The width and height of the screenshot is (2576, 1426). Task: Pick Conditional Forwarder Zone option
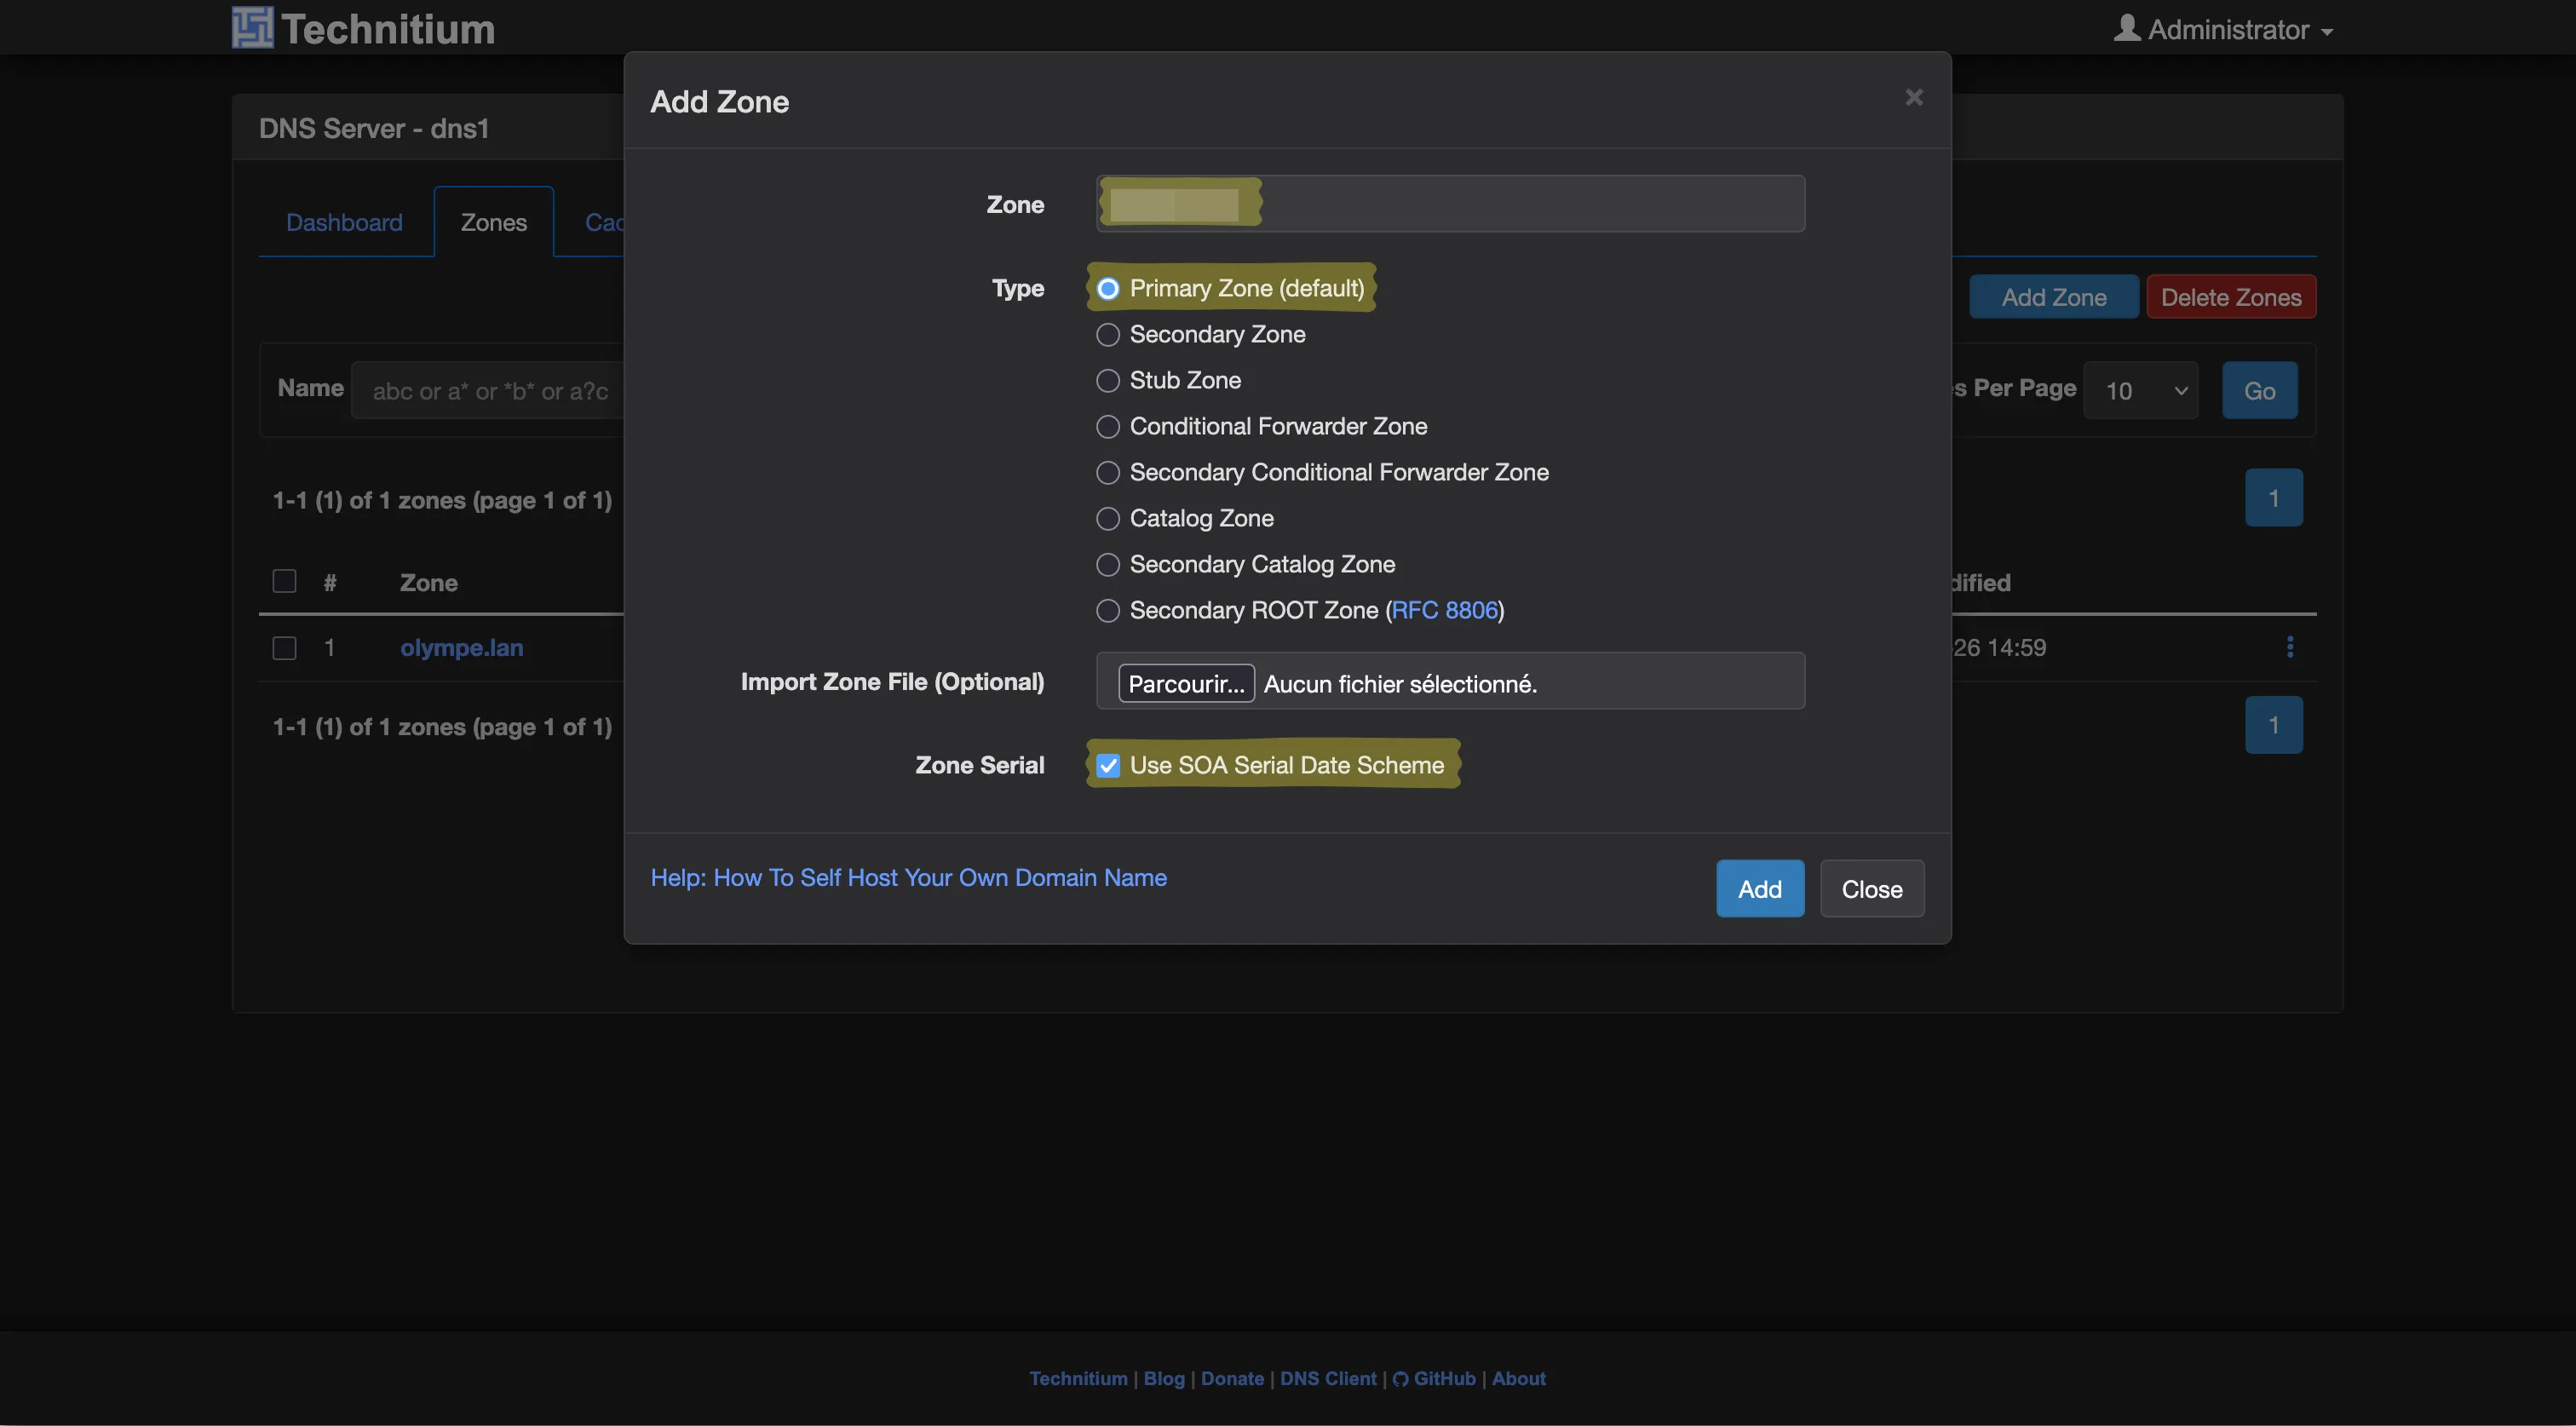tap(1107, 427)
